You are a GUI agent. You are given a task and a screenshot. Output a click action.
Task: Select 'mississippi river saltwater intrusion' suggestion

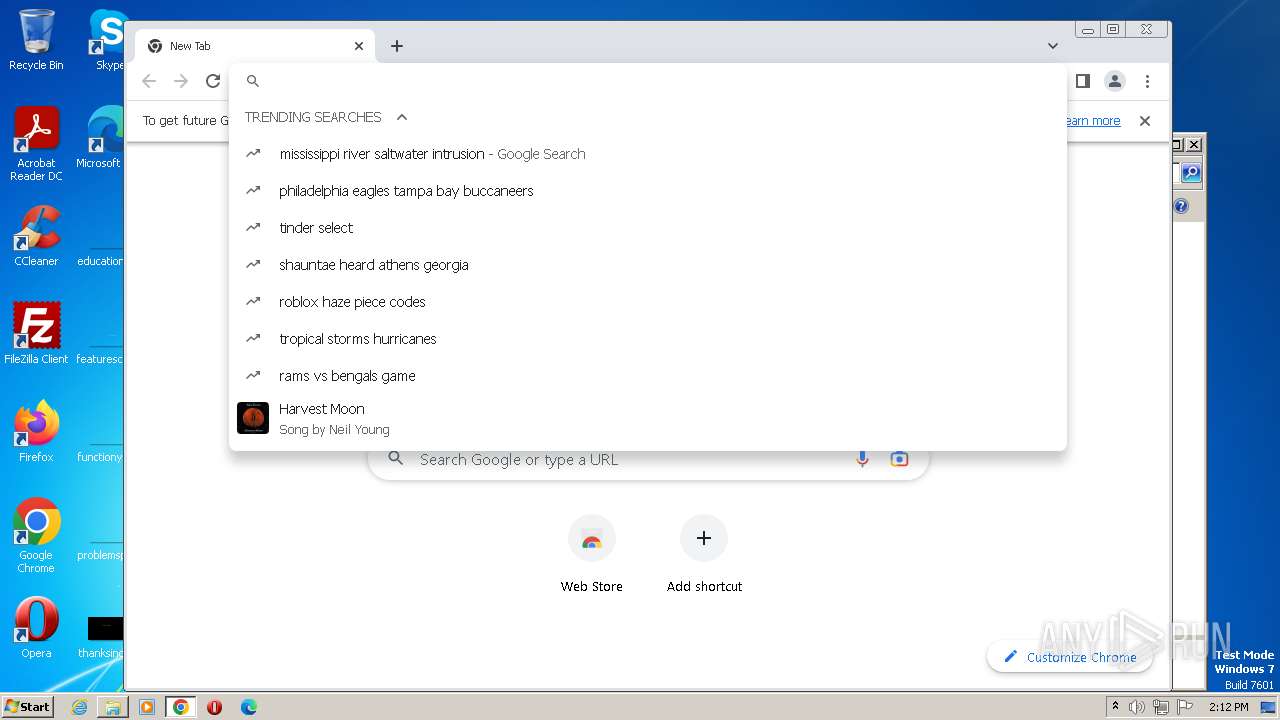[648, 154]
